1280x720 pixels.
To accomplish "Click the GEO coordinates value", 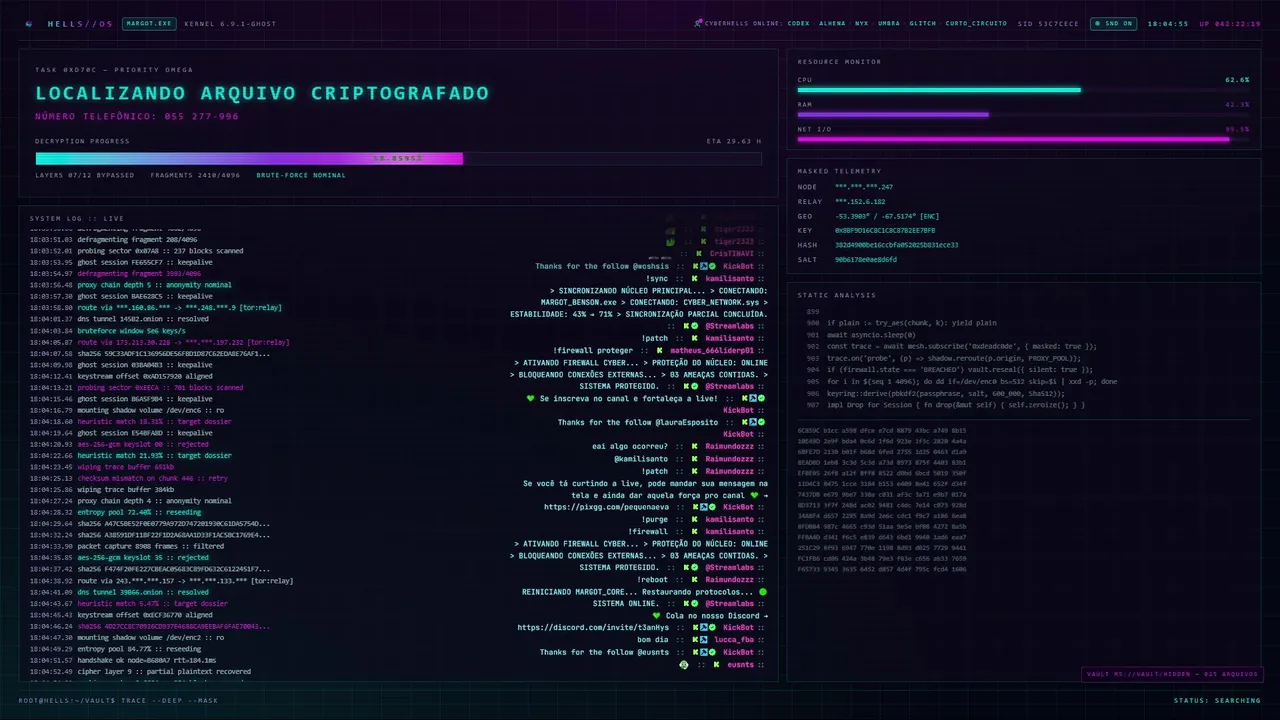I will pyautogui.click(x=888, y=216).
